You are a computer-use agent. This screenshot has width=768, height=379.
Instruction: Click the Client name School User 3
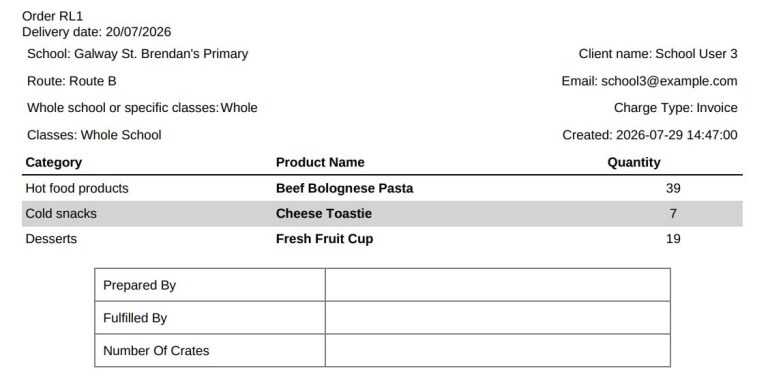pyautogui.click(x=658, y=54)
